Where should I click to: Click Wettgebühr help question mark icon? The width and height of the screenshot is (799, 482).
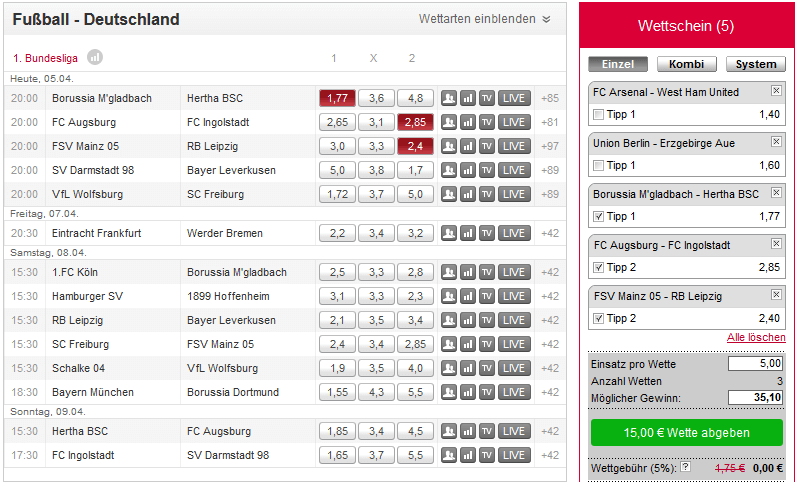tap(685, 466)
